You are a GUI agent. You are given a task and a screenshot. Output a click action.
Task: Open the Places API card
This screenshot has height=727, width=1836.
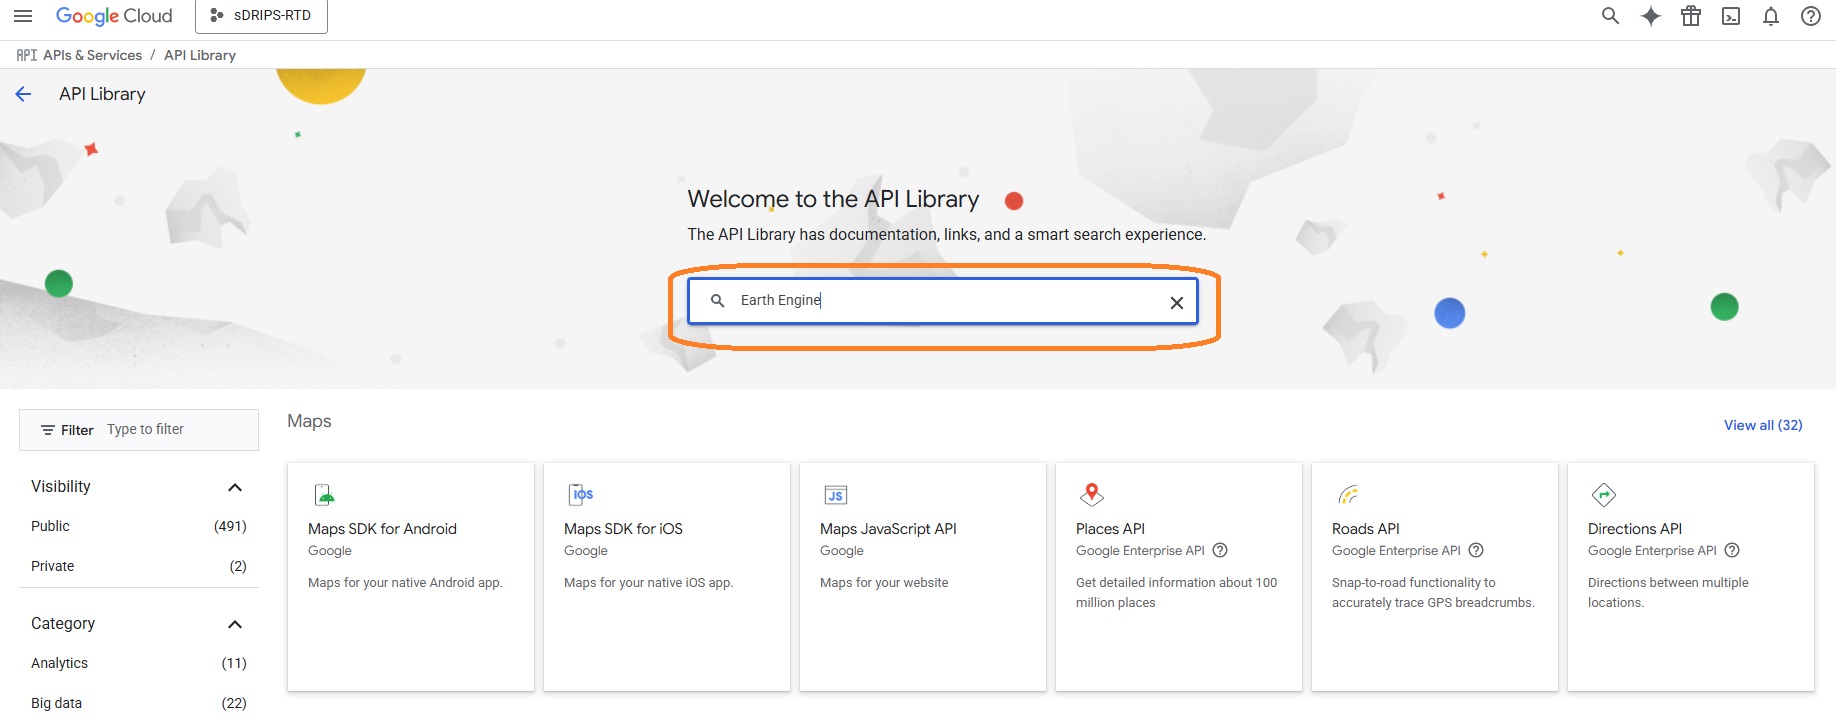[1179, 577]
